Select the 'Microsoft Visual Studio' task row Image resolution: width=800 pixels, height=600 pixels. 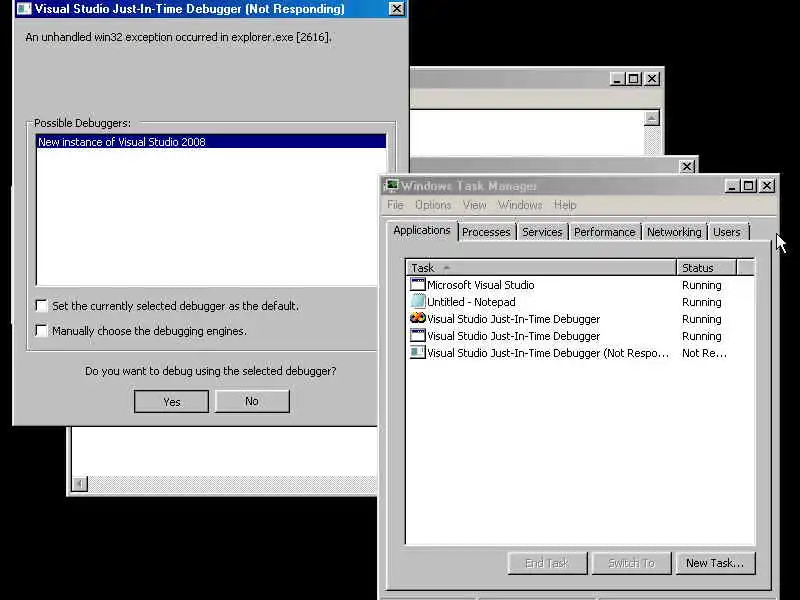(581, 285)
